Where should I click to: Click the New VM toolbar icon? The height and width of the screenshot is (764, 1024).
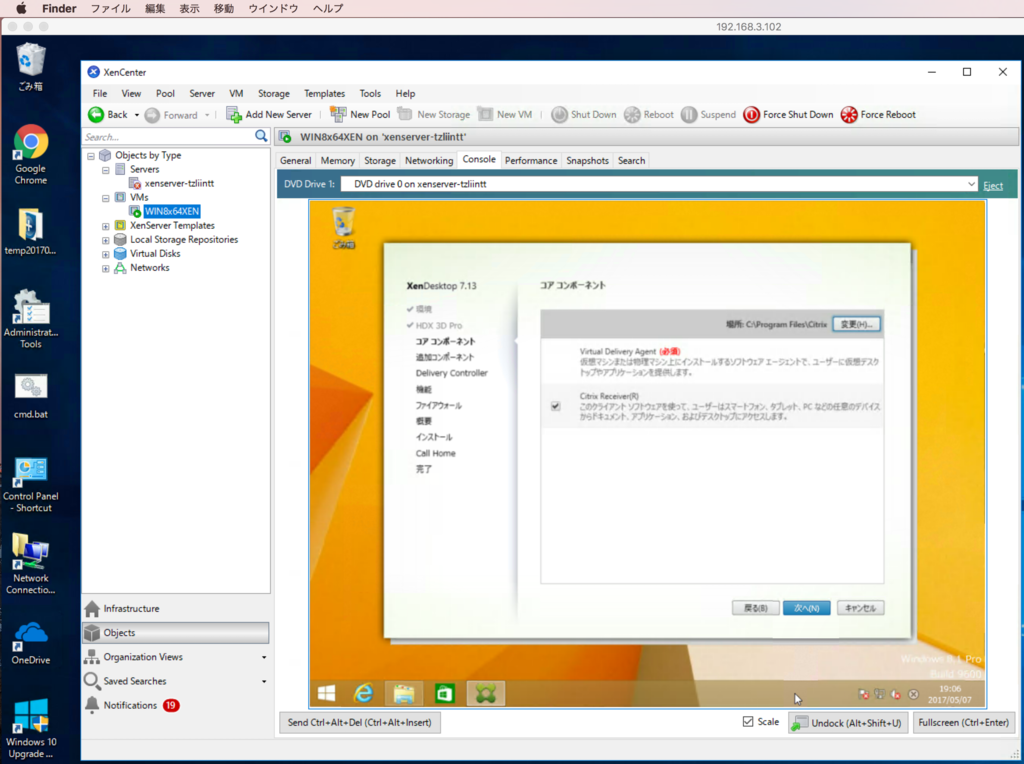(x=485, y=114)
